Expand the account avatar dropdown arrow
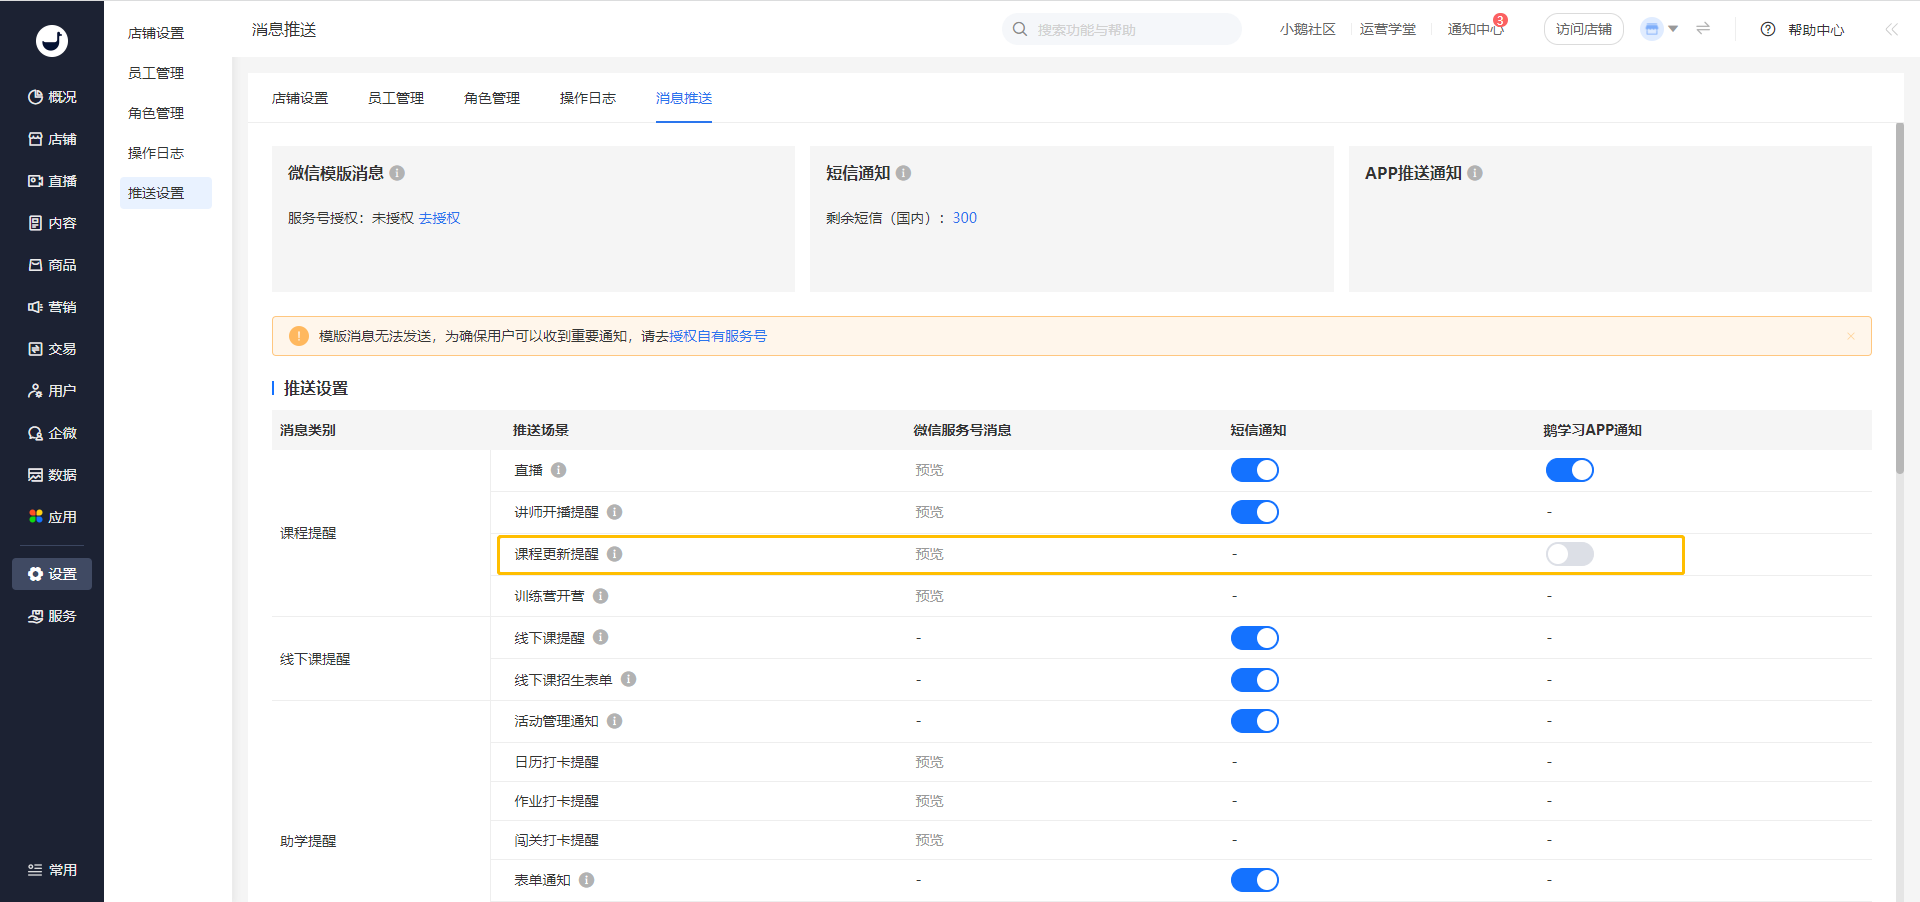The width and height of the screenshot is (1920, 902). tap(1673, 29)
